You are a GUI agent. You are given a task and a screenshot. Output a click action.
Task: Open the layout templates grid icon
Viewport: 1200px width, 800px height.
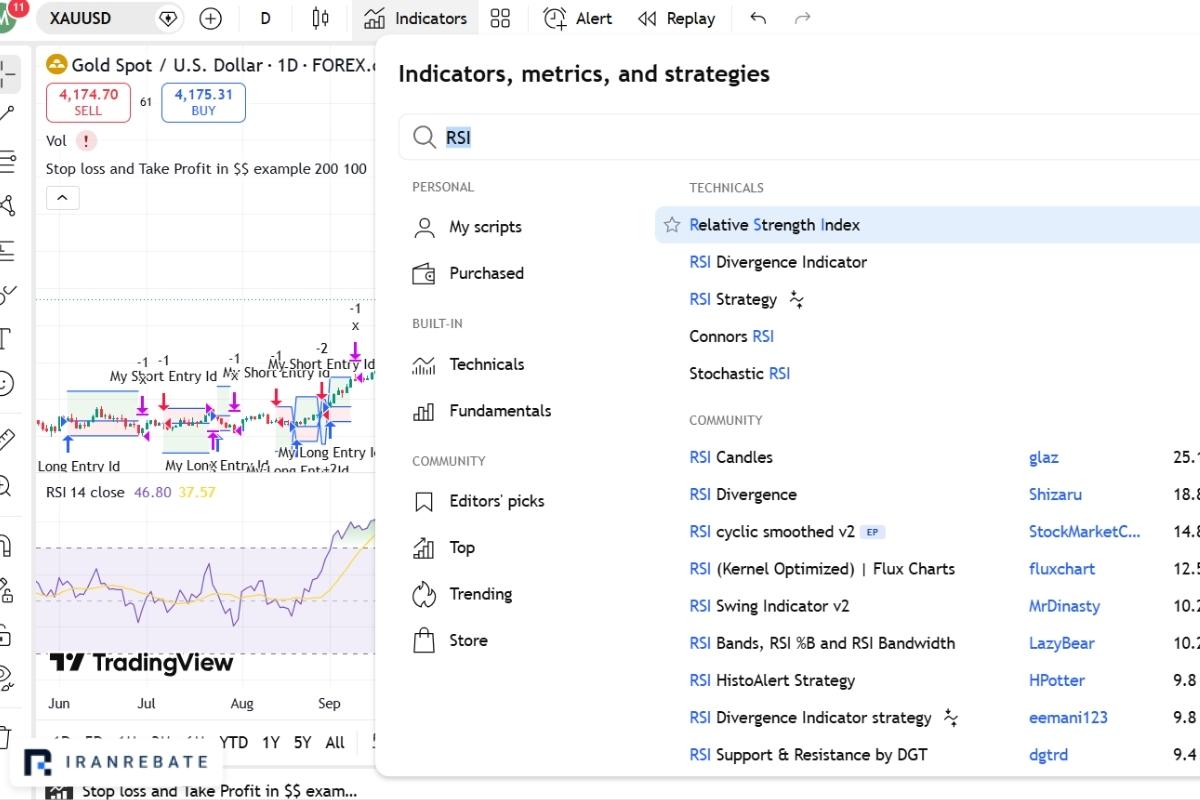point(500,18)
